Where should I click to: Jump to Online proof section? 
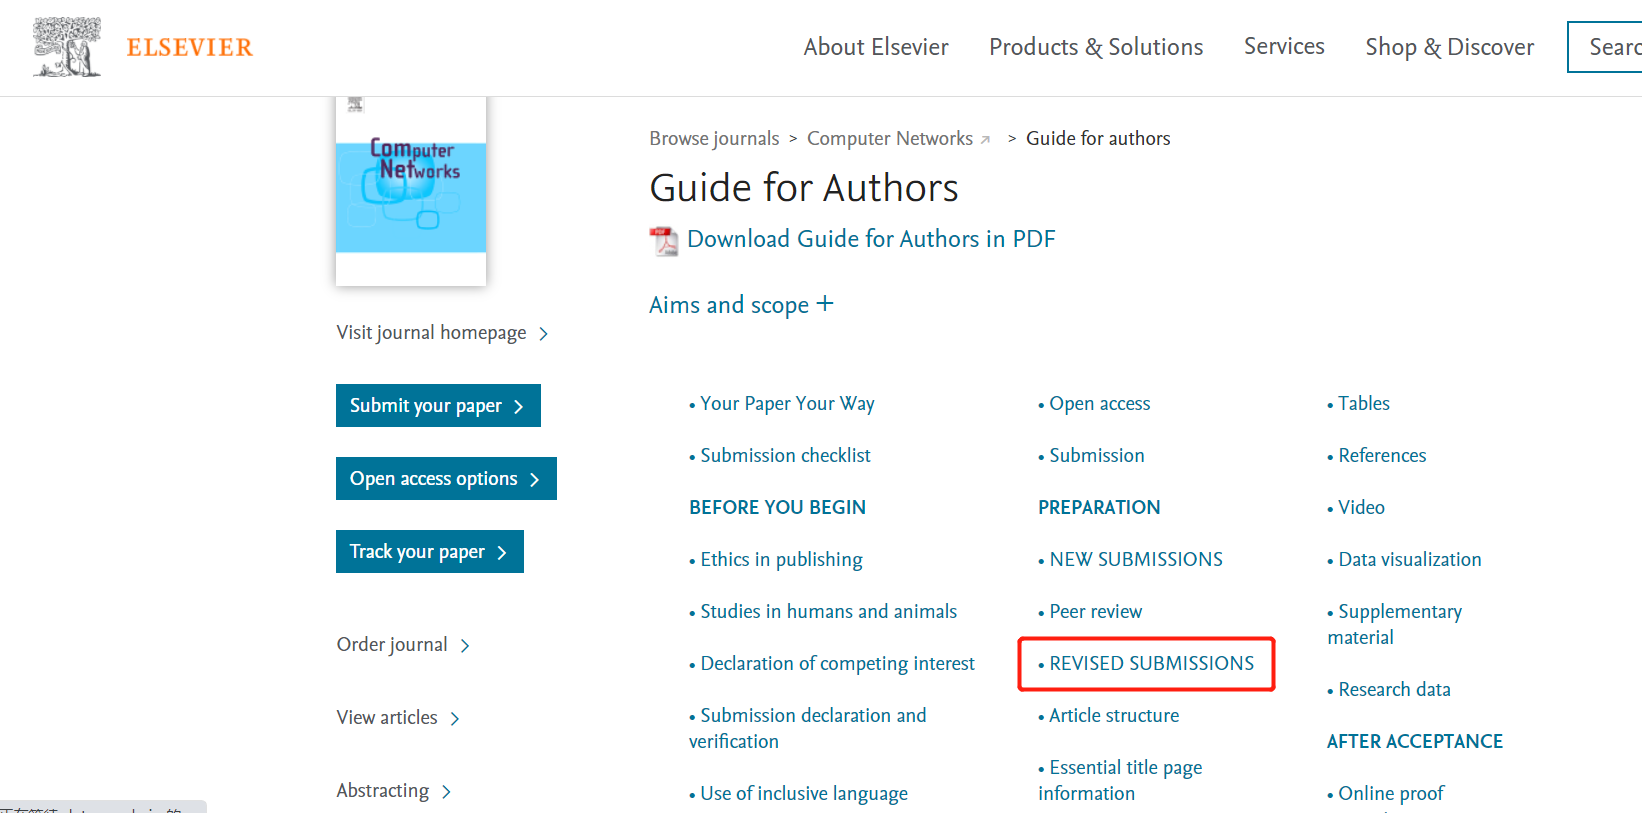click(x=1391, y=794)
